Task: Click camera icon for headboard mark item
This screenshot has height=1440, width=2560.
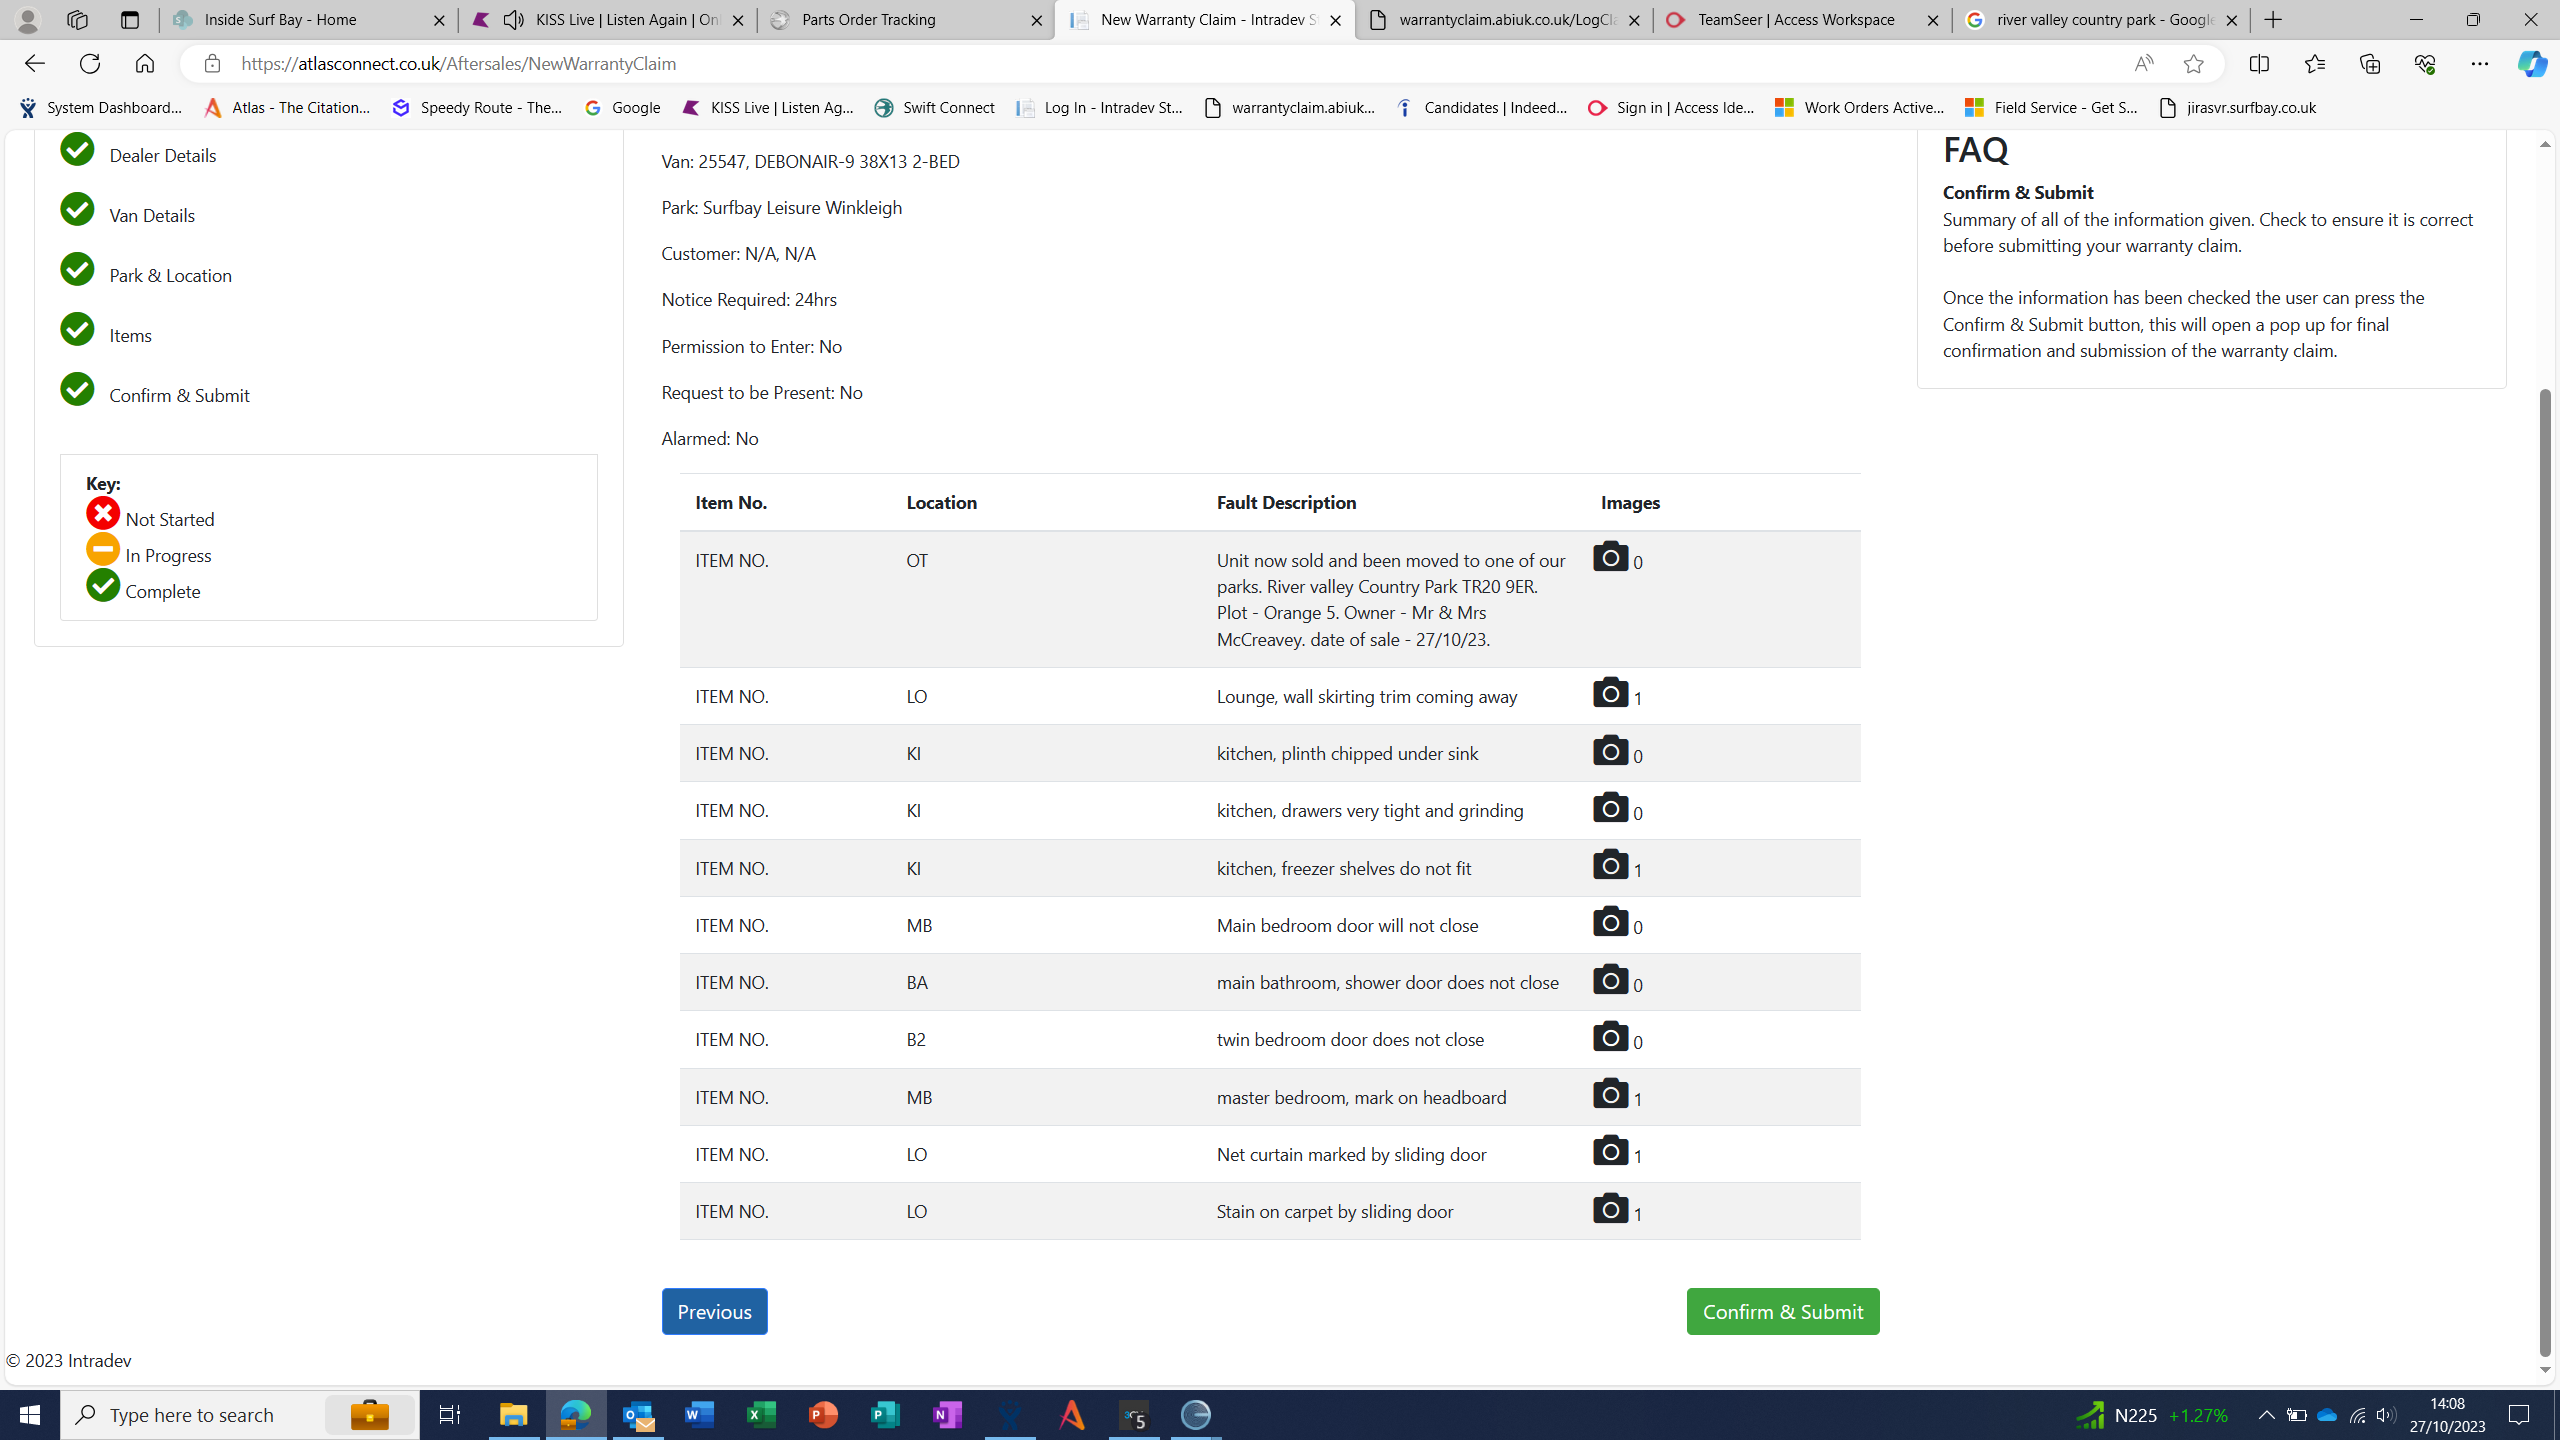Action: pos(1610,1093)
